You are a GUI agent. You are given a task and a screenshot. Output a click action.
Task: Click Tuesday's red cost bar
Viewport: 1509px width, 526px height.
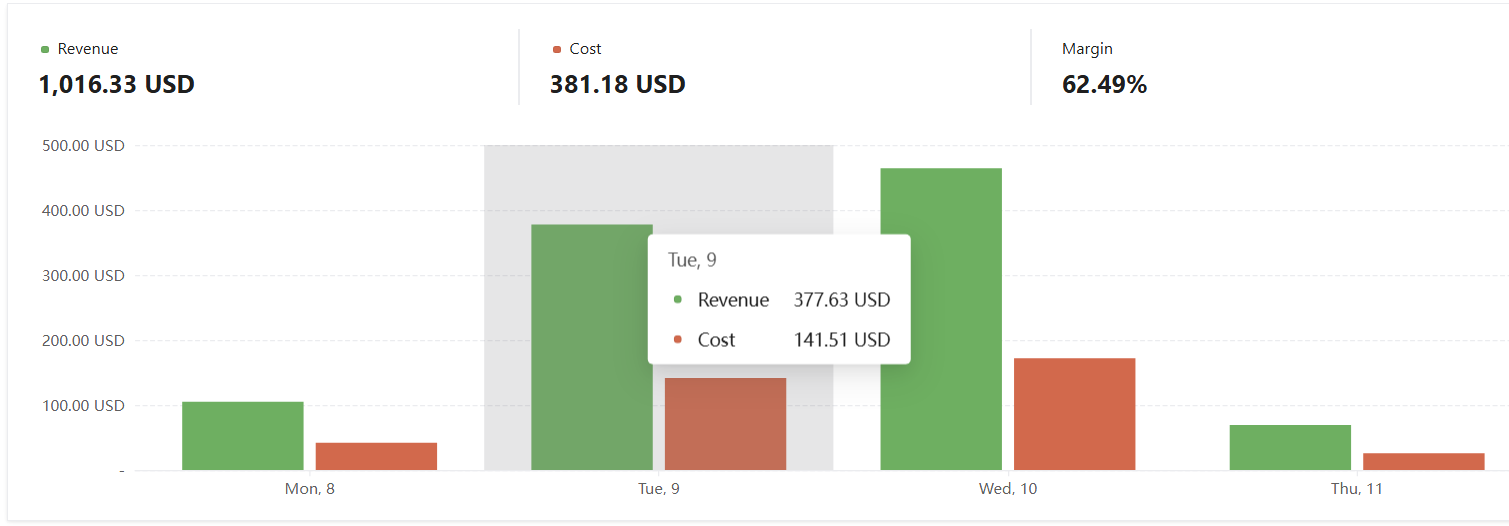pos(725,424)
